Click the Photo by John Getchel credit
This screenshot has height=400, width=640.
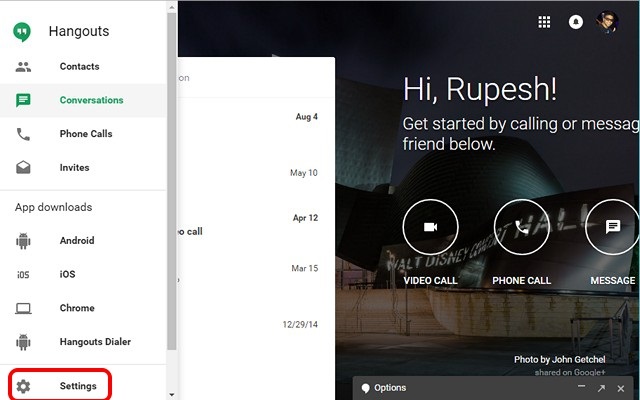[560, 360]
